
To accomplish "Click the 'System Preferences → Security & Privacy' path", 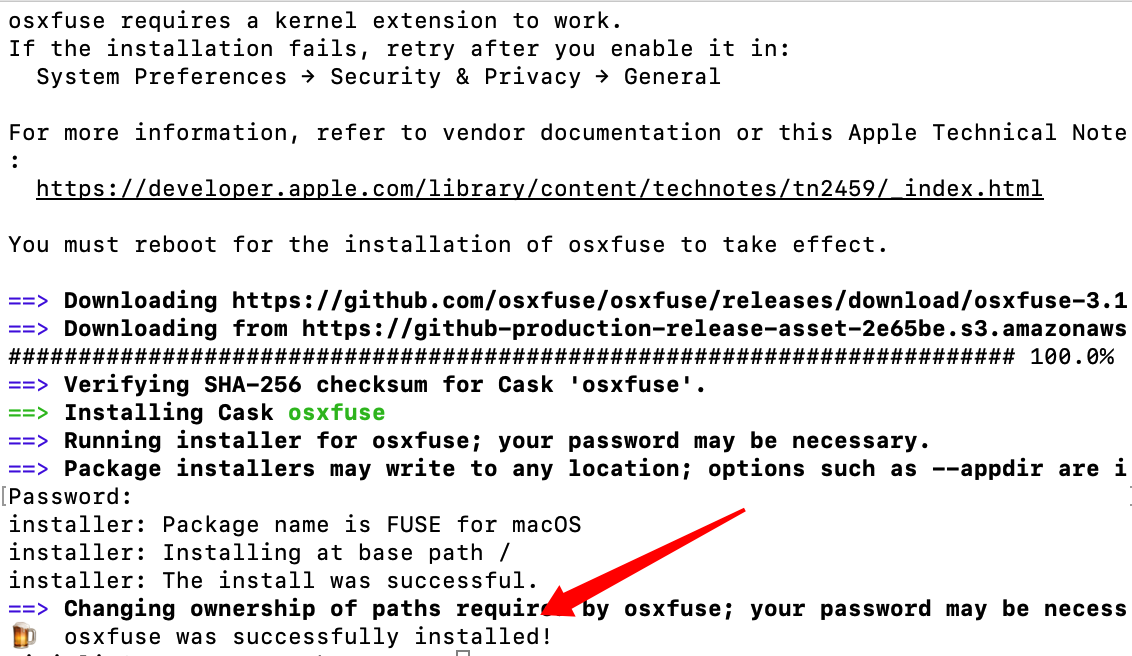I will pyautogui.click(x=378, y=76).
